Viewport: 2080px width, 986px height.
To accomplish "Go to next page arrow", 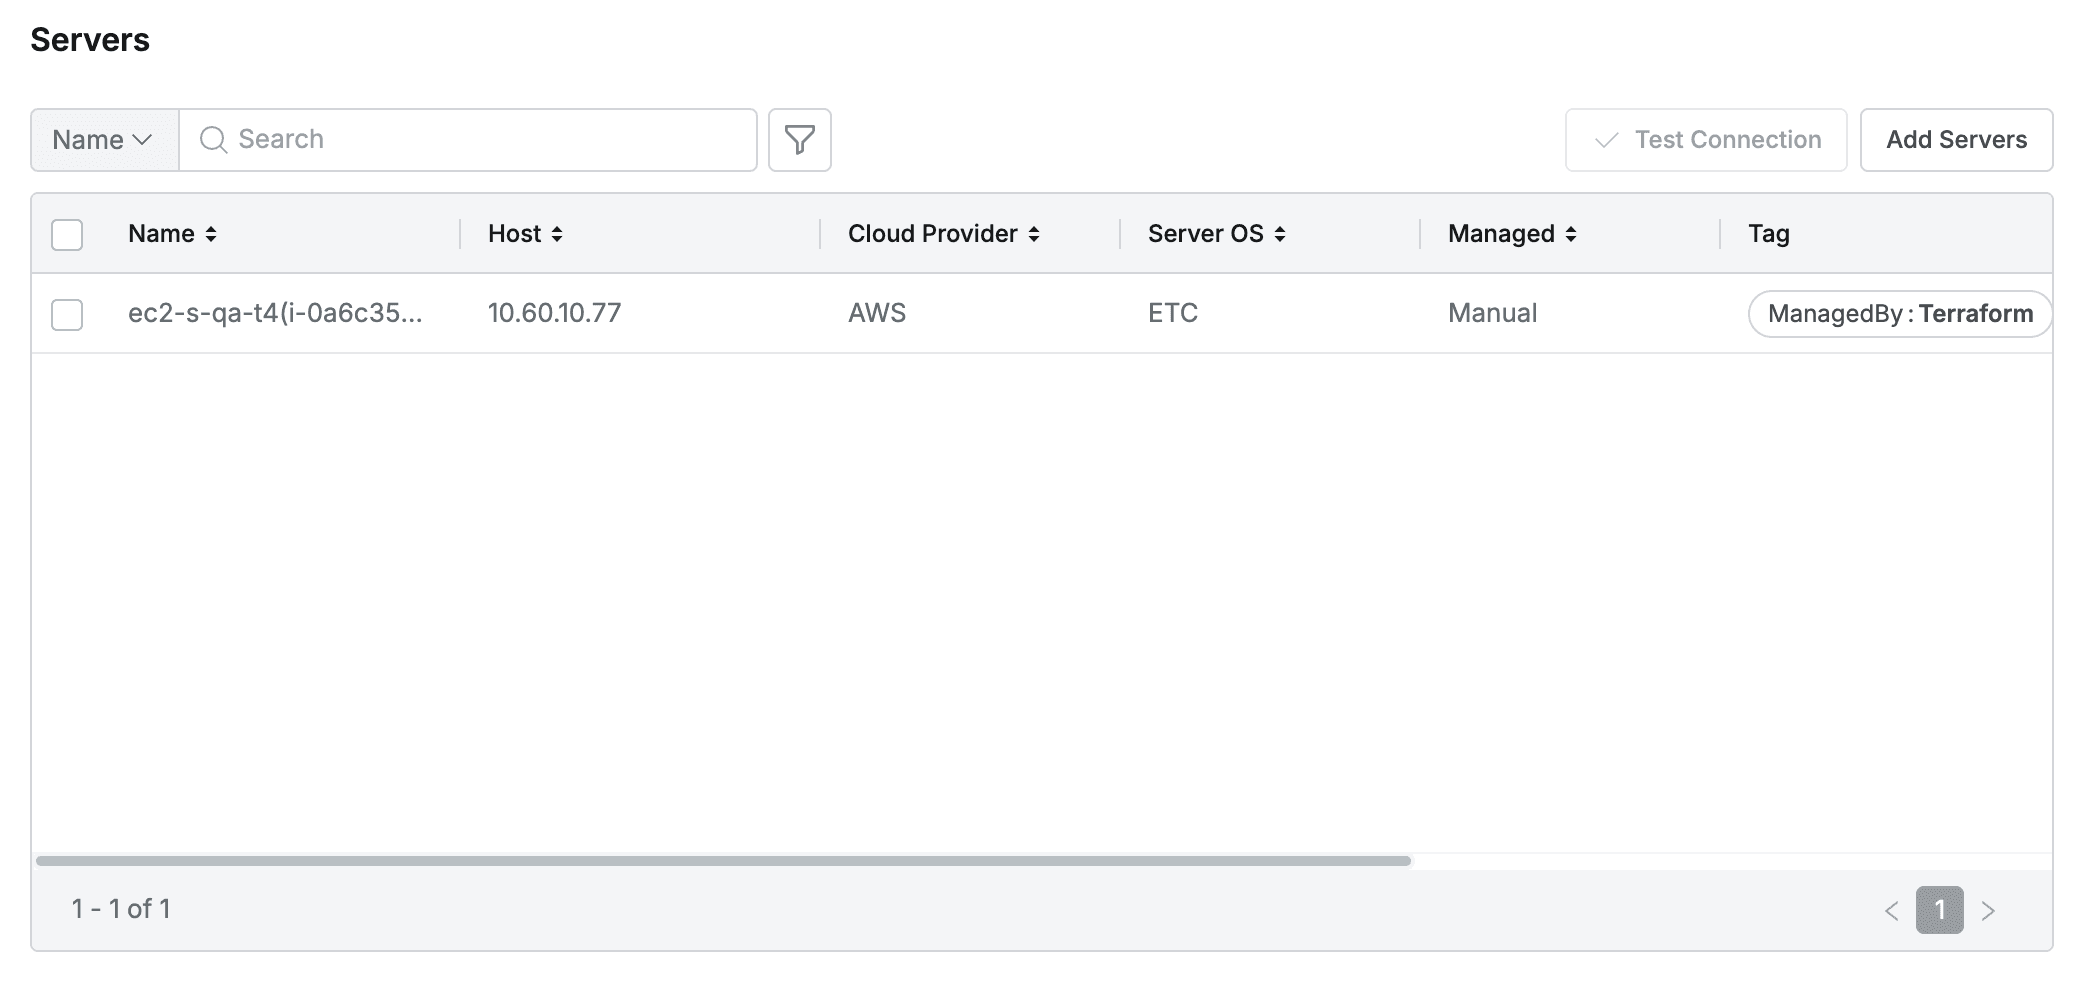I will pyautogui.click(x=1988, y=910).
